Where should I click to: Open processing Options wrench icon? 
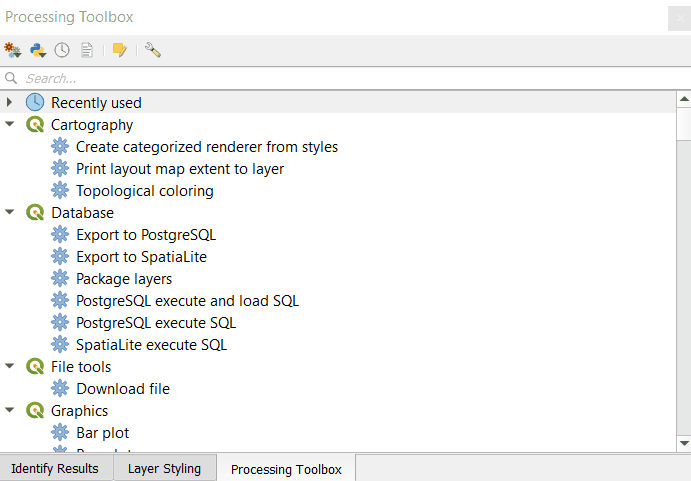coord(153,50)
